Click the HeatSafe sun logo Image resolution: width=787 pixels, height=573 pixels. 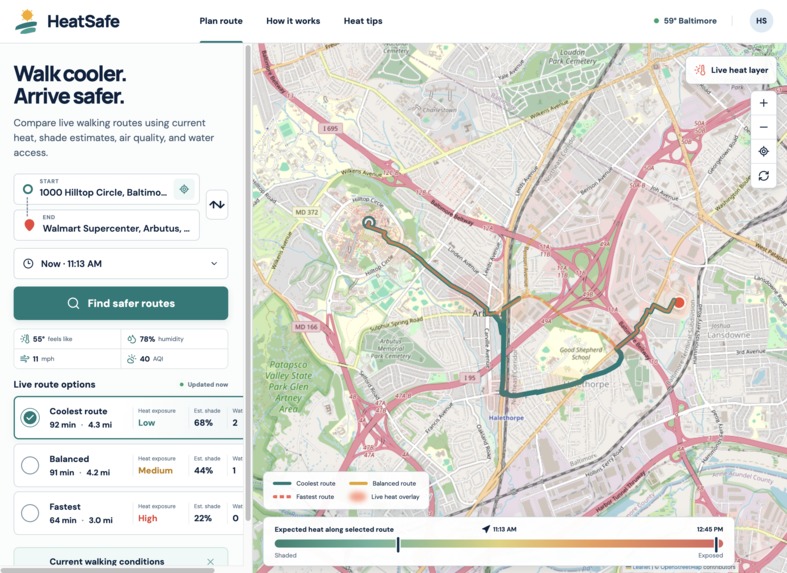[x=26, y=21]
